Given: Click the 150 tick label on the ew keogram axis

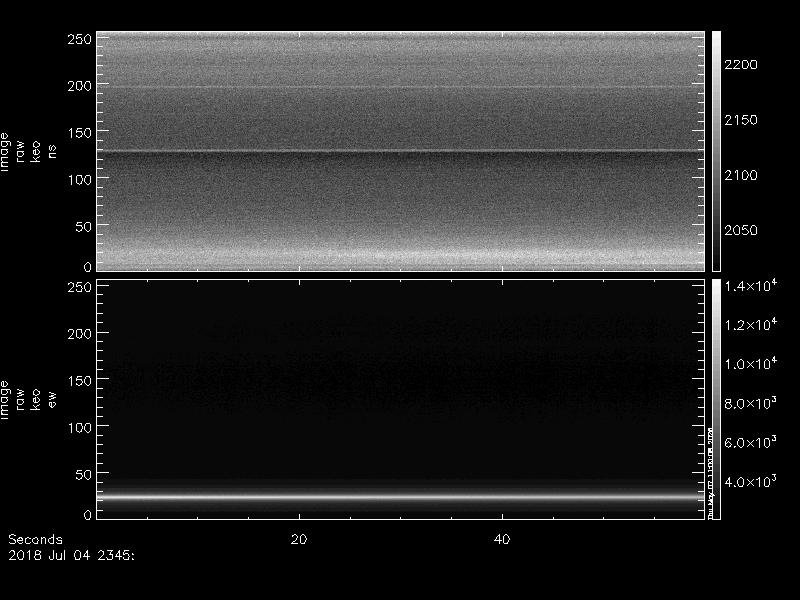Looking at the screenshot, I should pyautogui.click(x=79, y=381).
